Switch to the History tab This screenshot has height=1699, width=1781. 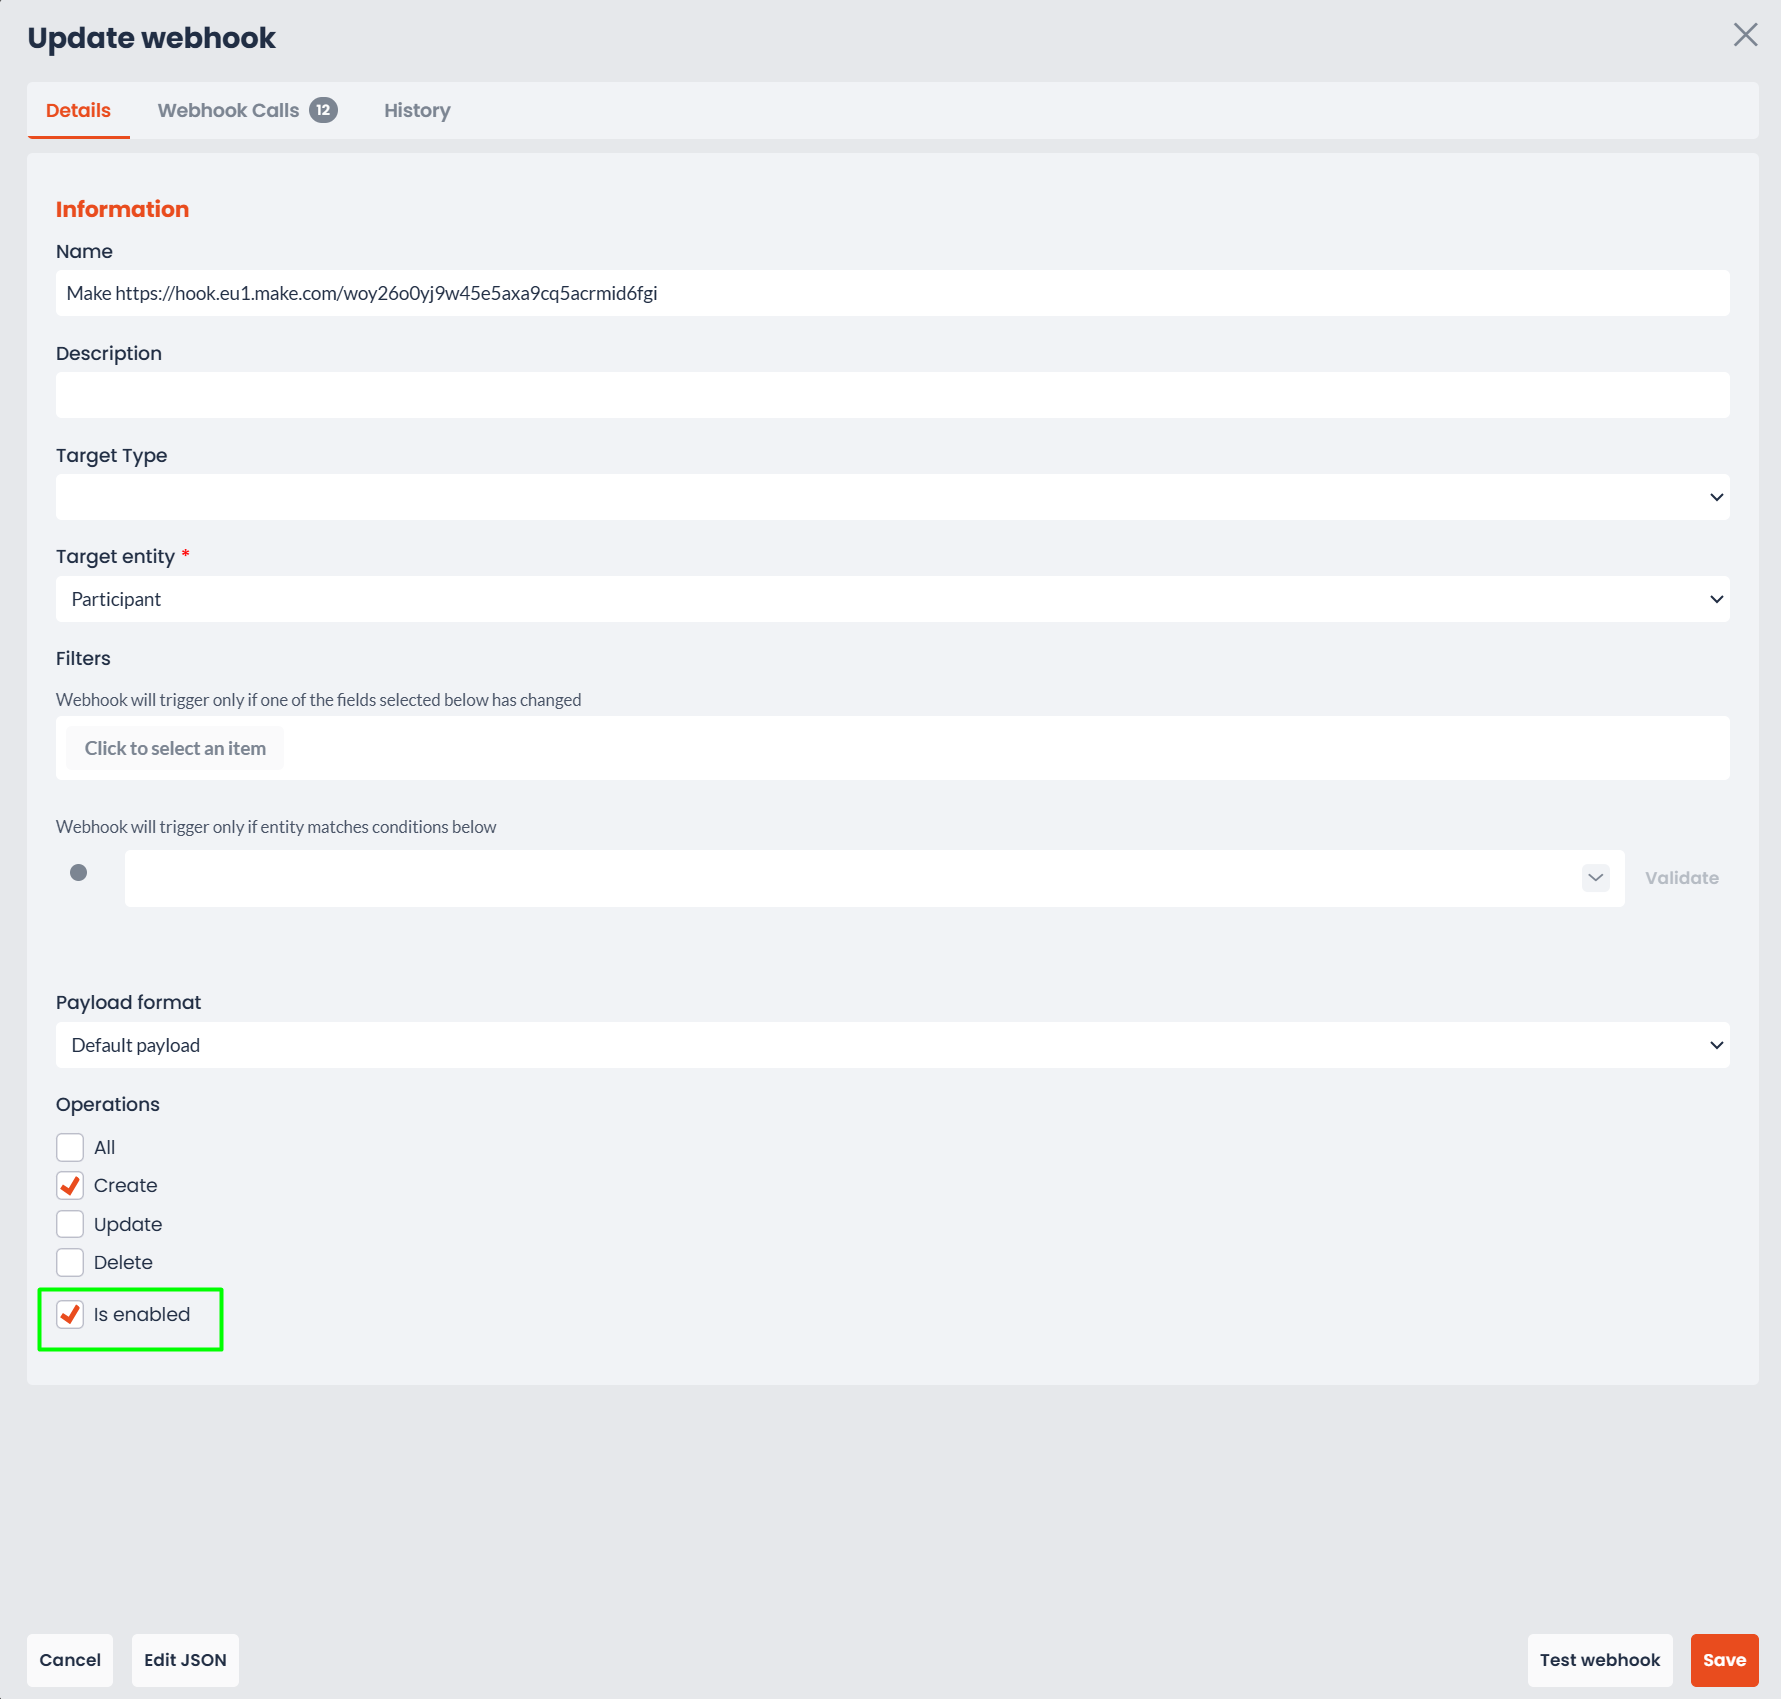pos(417,110)
